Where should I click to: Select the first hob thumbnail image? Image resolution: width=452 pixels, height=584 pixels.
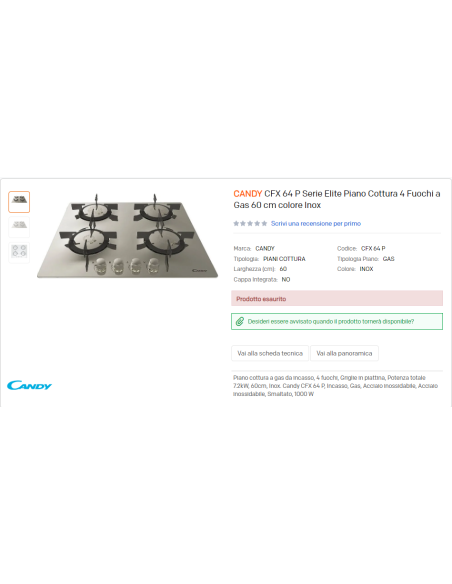[x=19, y=202]
